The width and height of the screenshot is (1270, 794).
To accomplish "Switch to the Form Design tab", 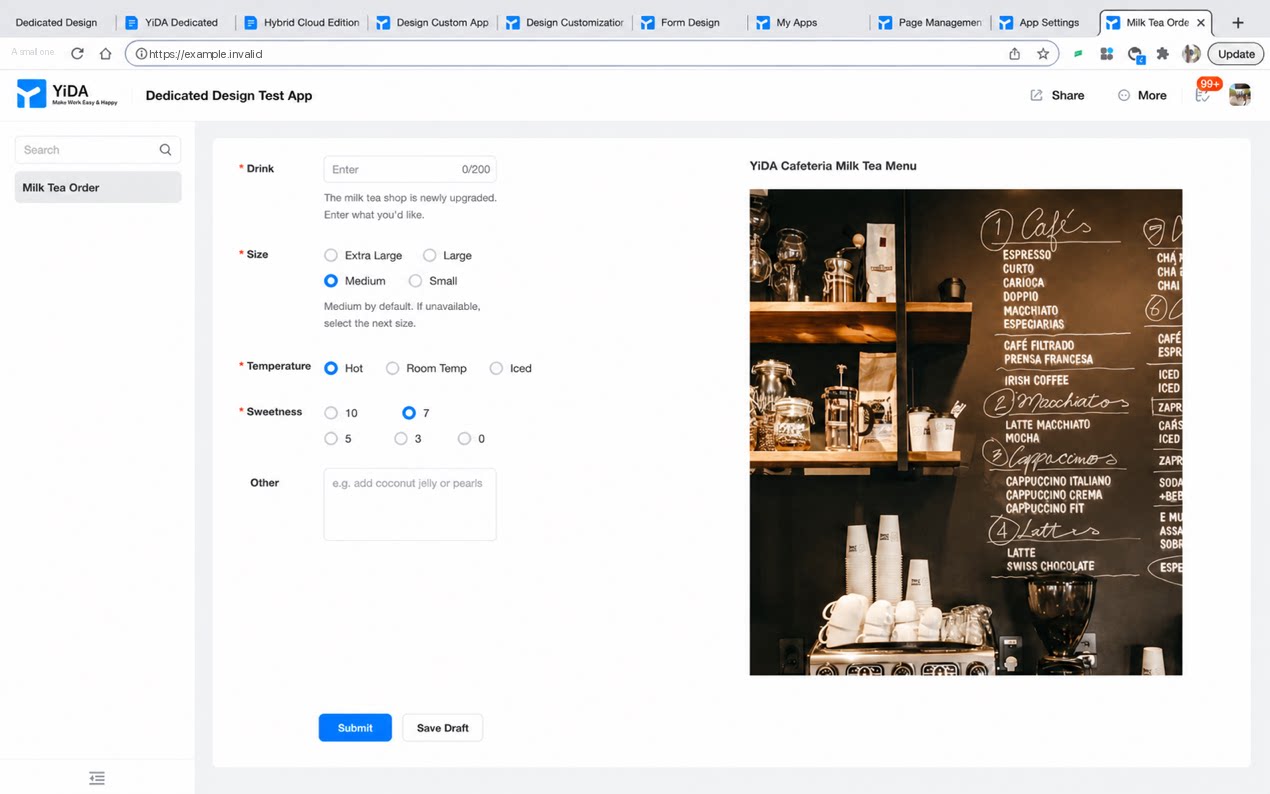I will (x=690, y=22).
